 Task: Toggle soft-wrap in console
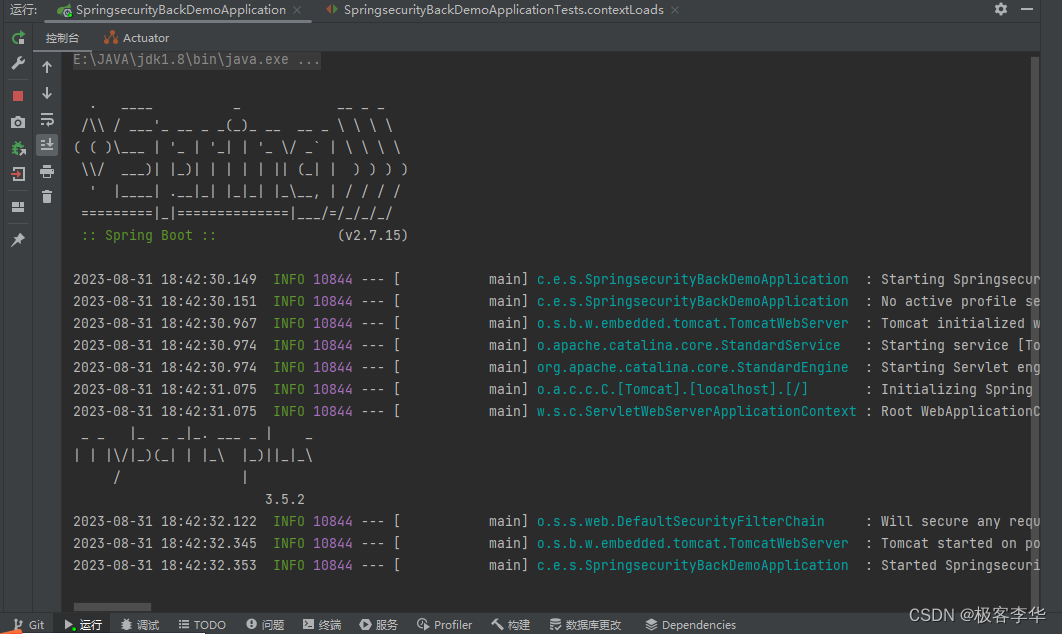[47, 119]
